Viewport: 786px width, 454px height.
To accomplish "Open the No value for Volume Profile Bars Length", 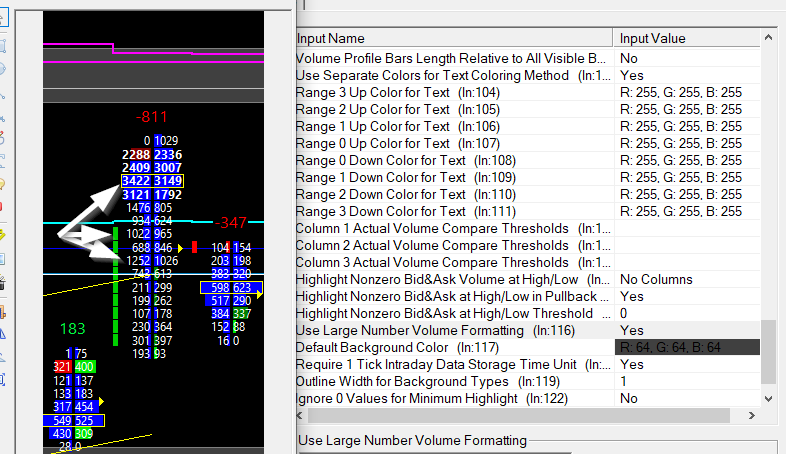I will [687, 58].
